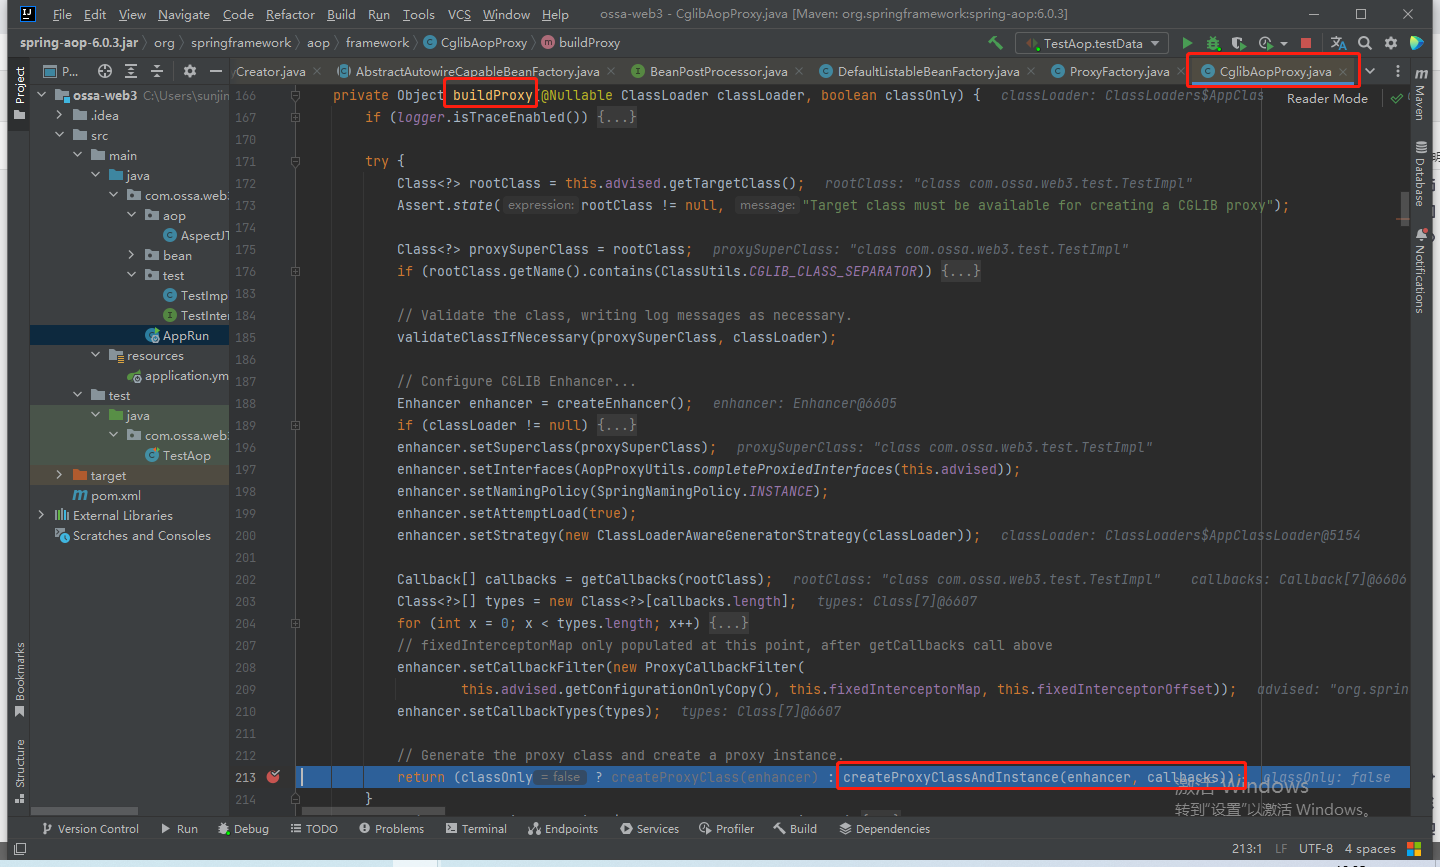
Task: Click the 4 spaces indent widget
Action: point(1370,848)
